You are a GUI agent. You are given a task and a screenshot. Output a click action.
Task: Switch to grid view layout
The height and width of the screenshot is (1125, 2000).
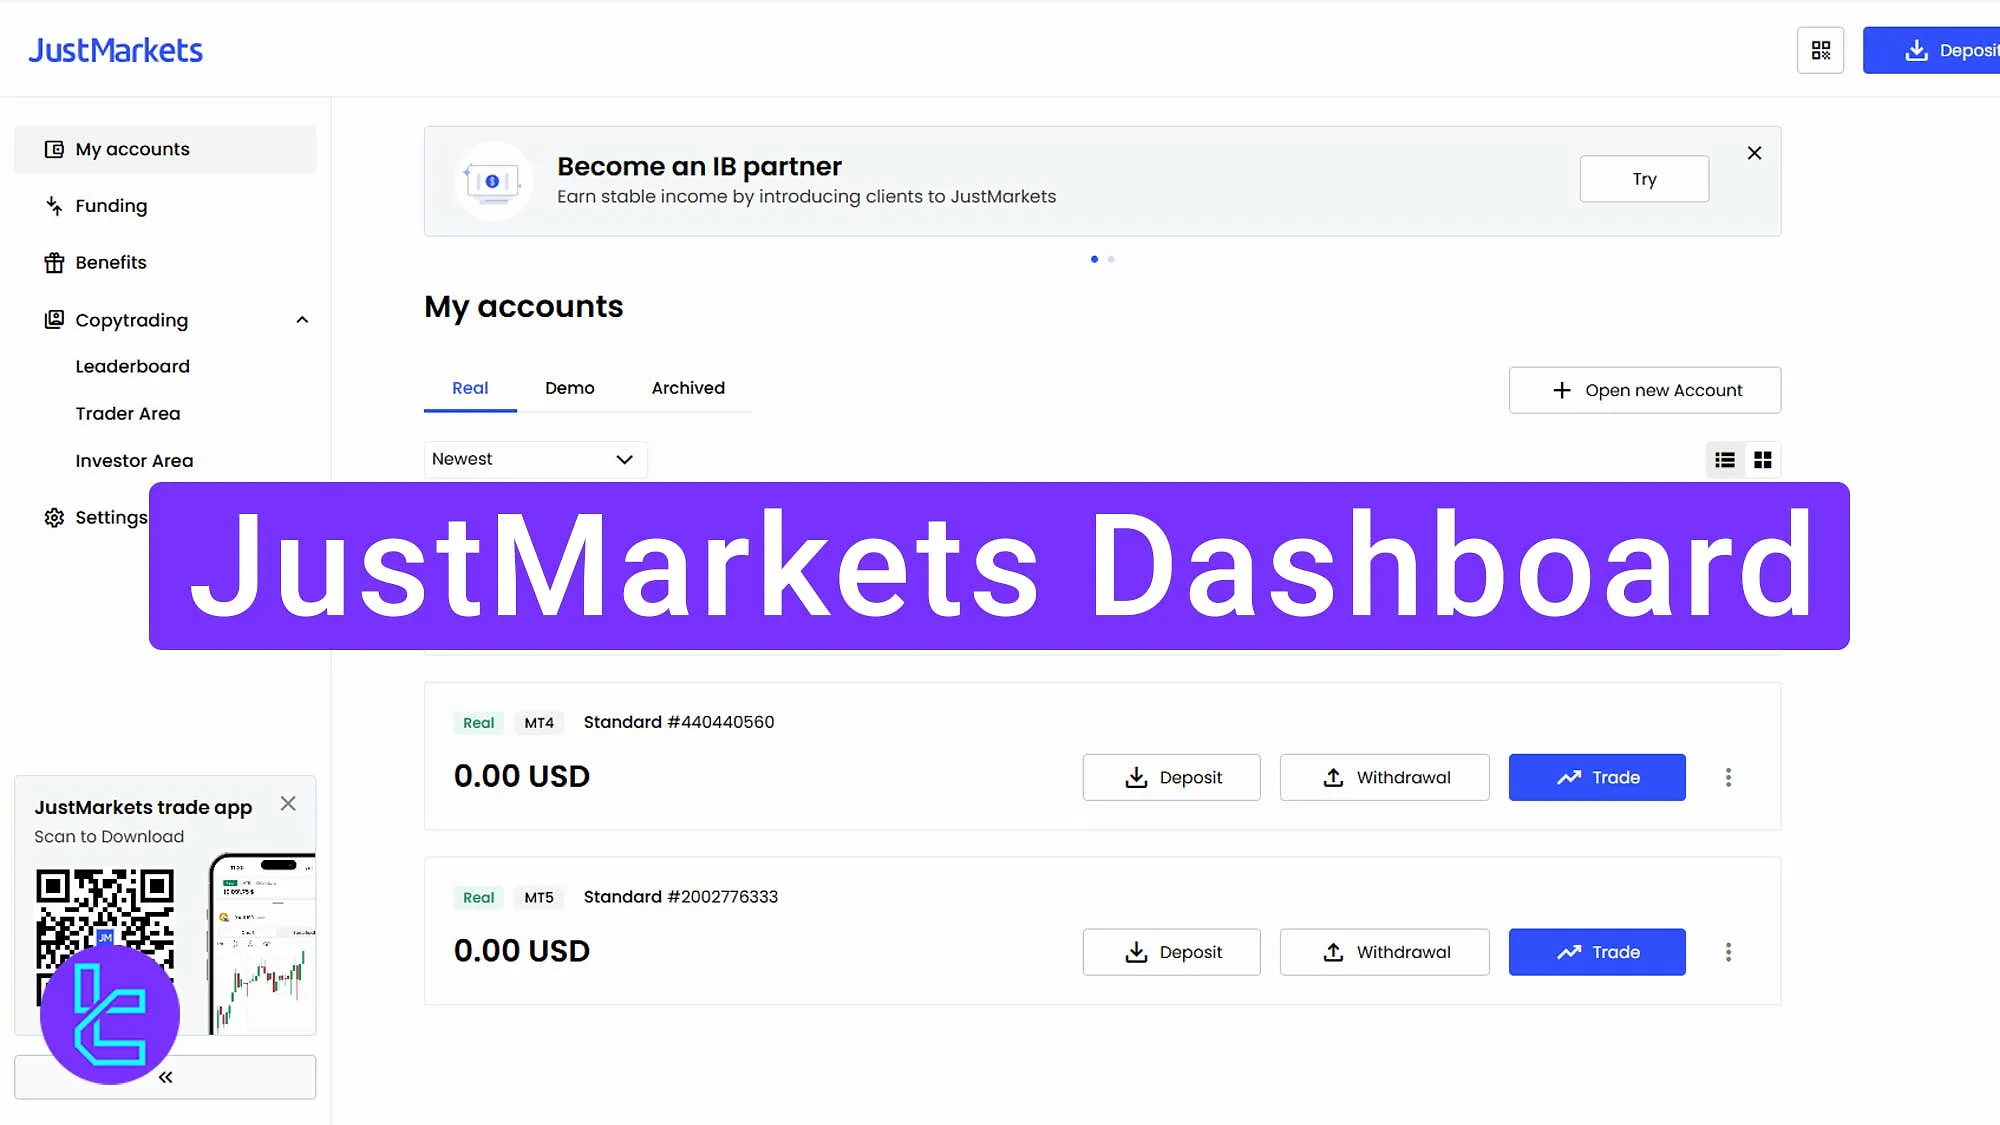1763,460
